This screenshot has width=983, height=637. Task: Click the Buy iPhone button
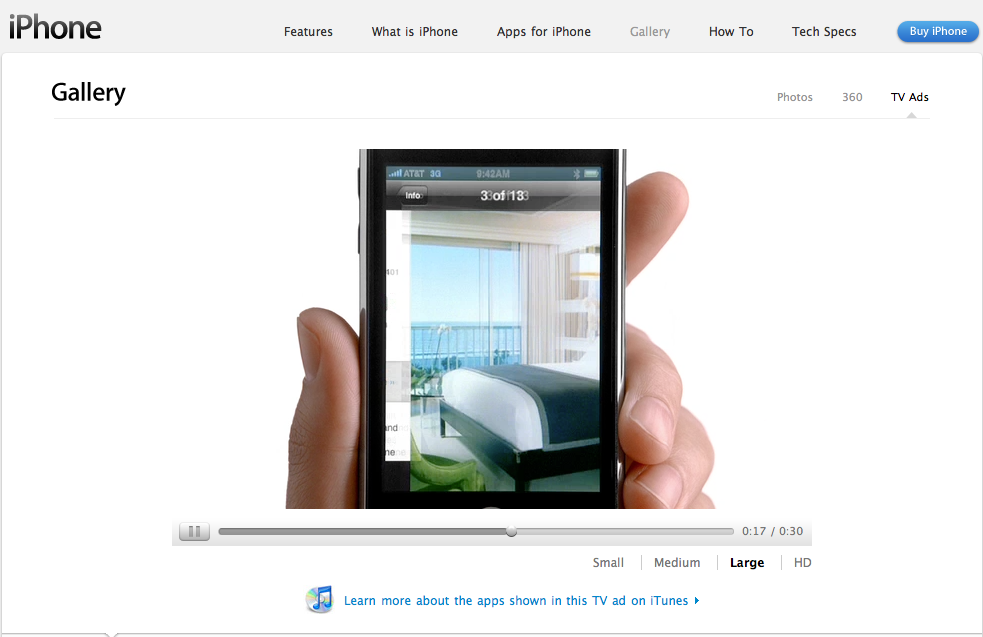click(938, 31)
